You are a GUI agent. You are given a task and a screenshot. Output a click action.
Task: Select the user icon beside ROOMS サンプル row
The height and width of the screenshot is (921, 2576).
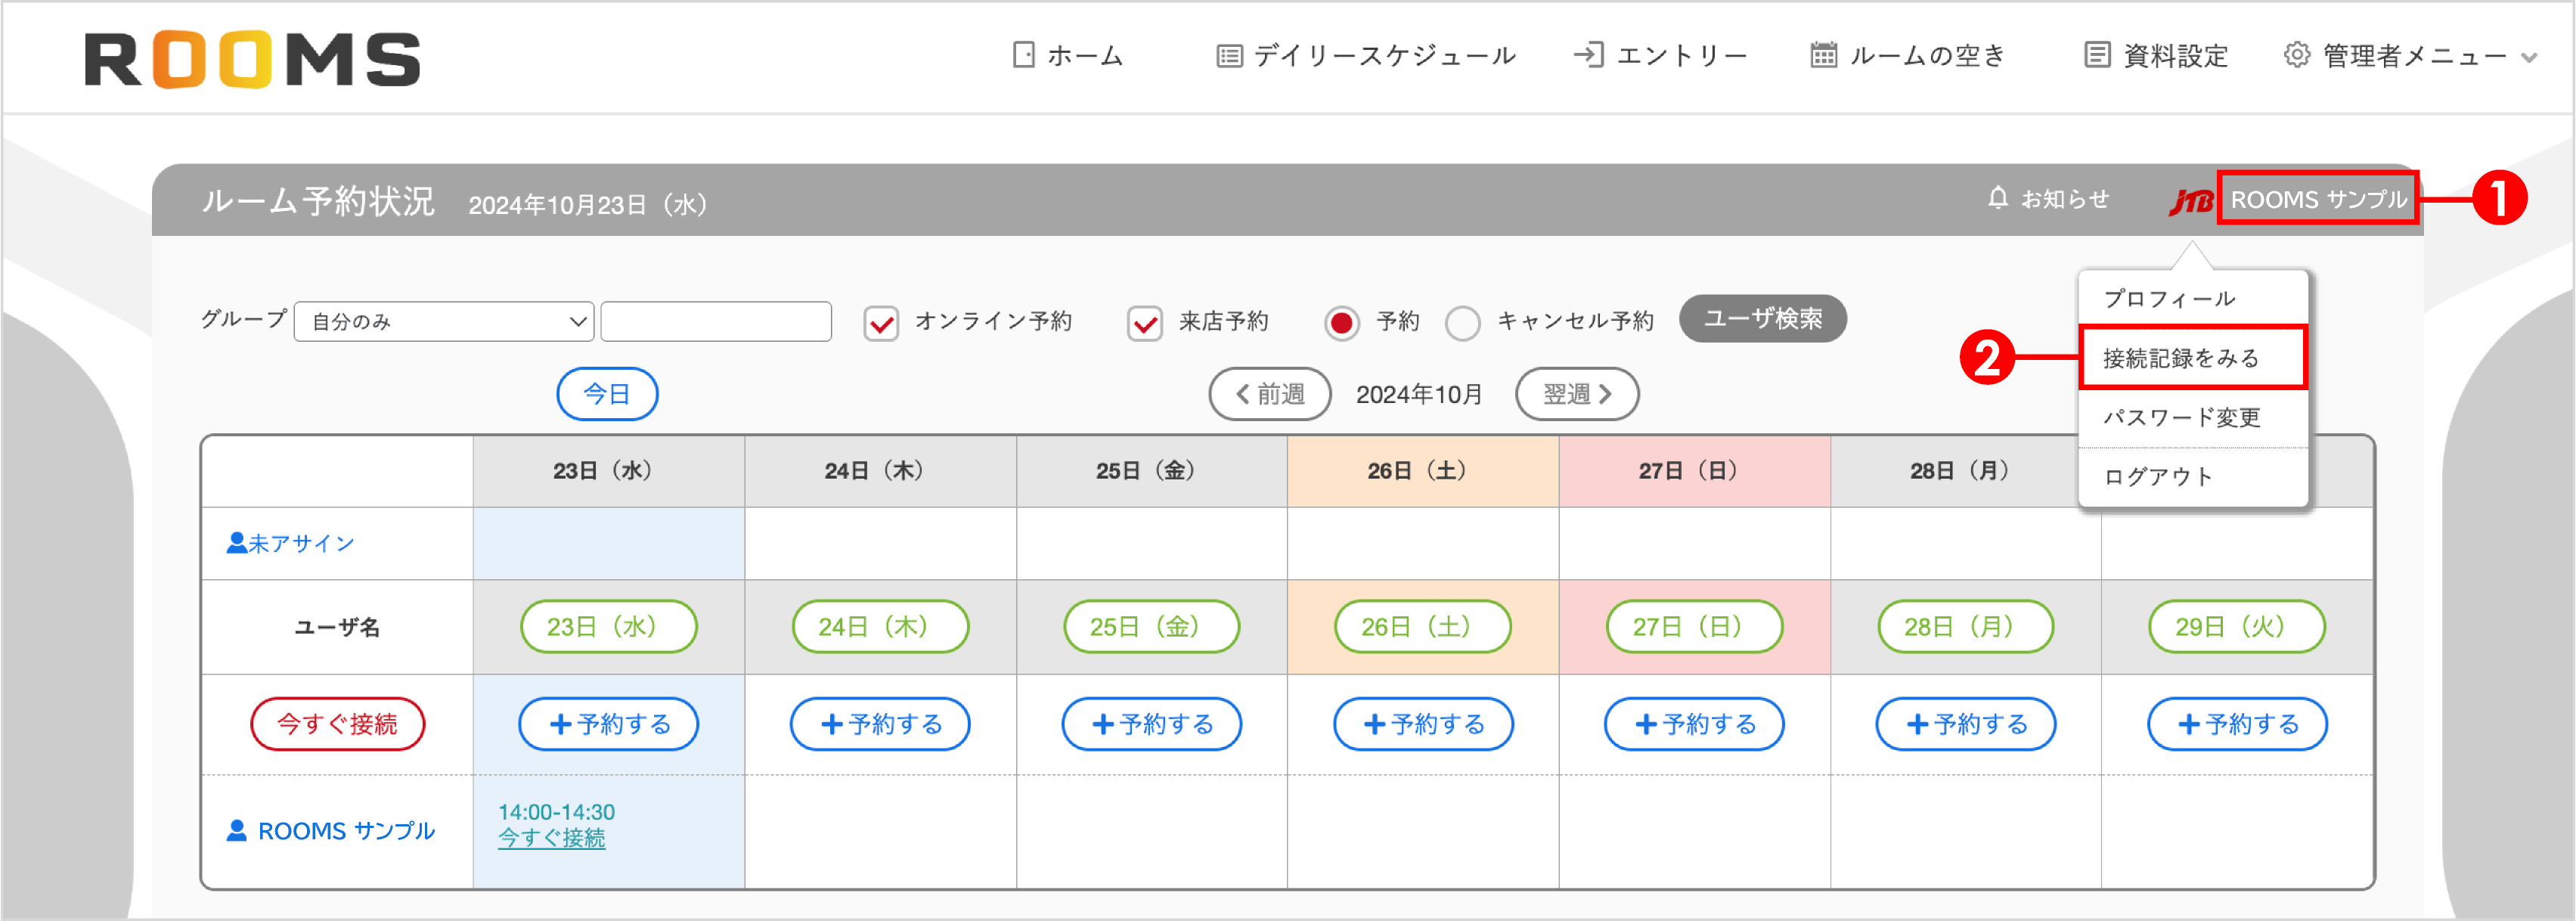[238, 830]
